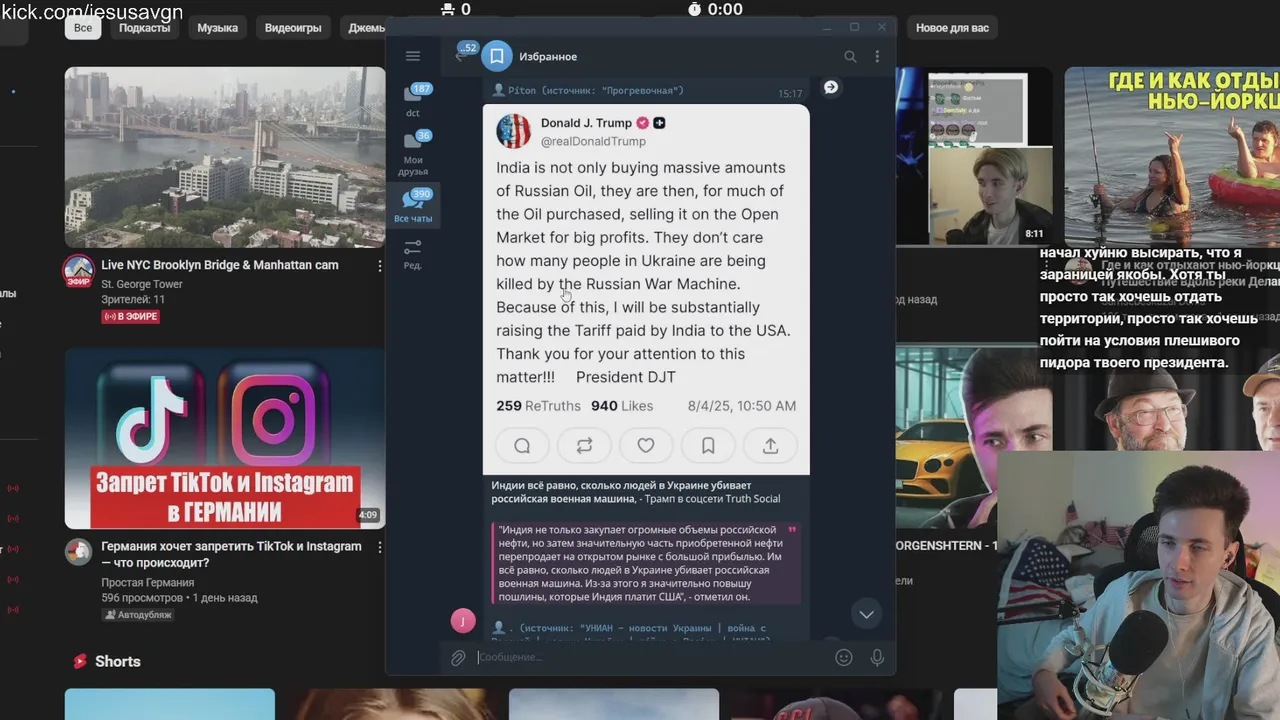Click the Donald J. Trump profile picture
Viewport: 1280px width, 720px height.
click(514, 131)
